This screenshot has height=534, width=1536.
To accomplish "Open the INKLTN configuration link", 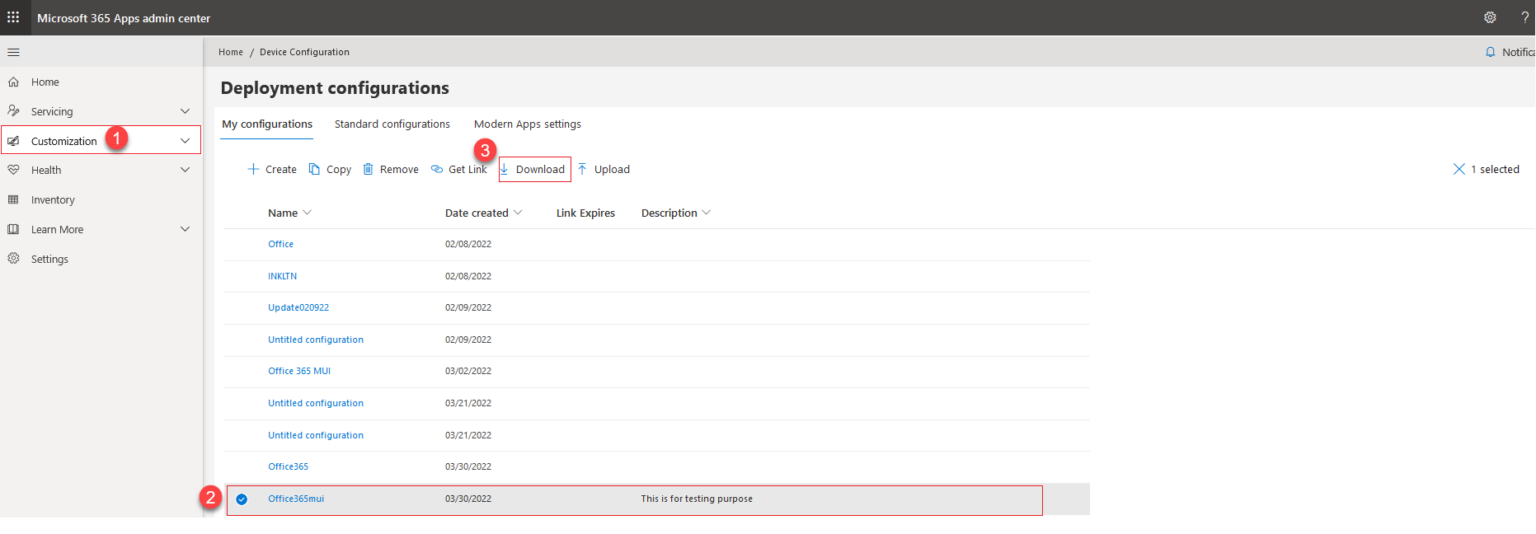I will click(x=282, y=276).
